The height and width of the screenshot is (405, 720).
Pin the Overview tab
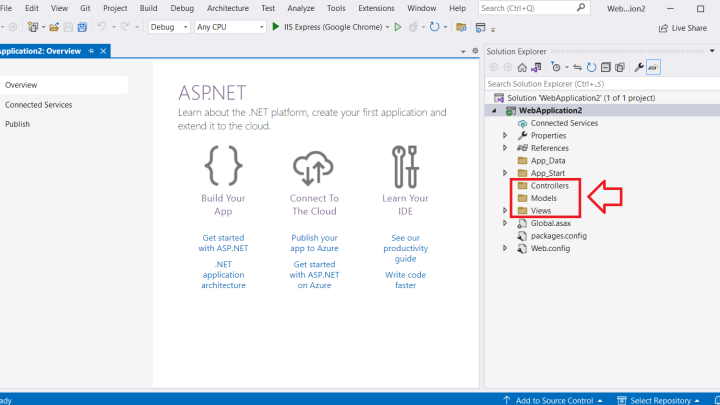point(91,51)
